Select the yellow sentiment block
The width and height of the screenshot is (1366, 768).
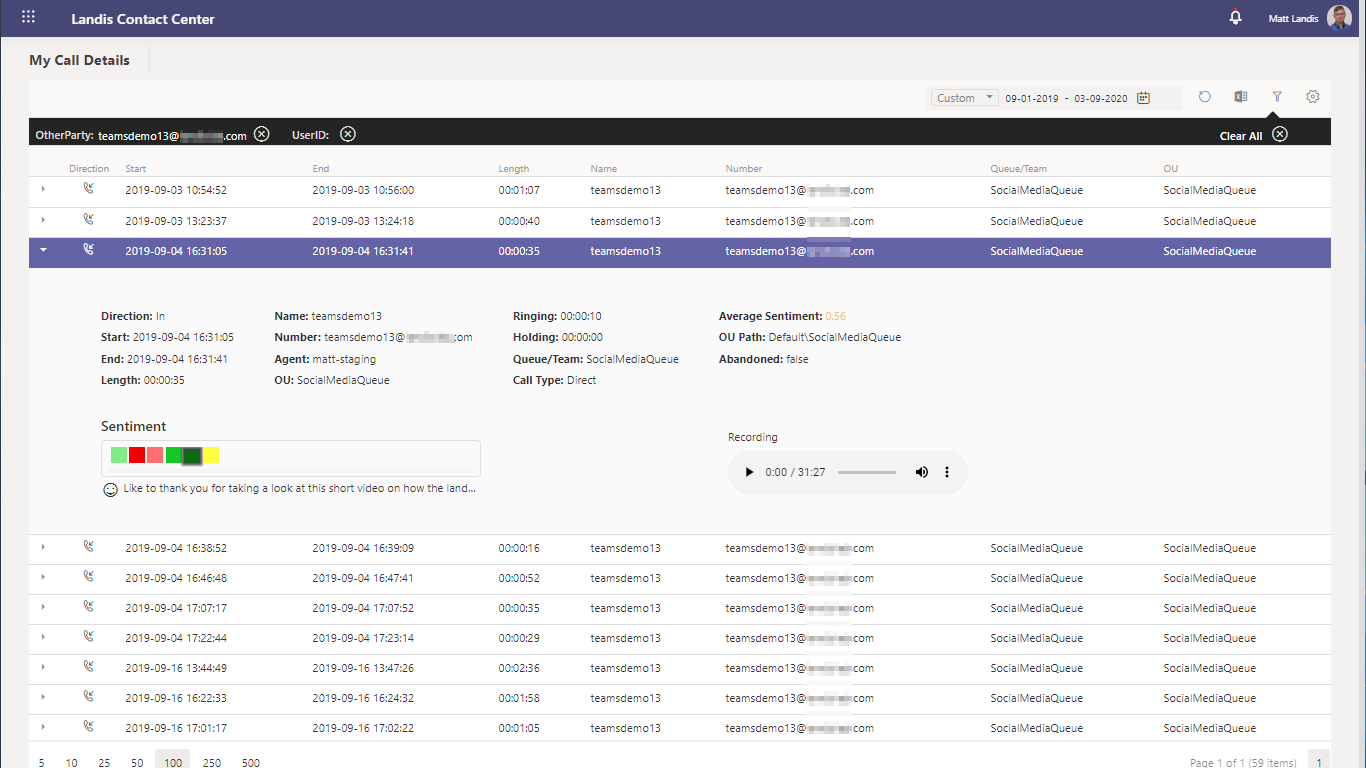pyautogui.click(x=211, y=455)
